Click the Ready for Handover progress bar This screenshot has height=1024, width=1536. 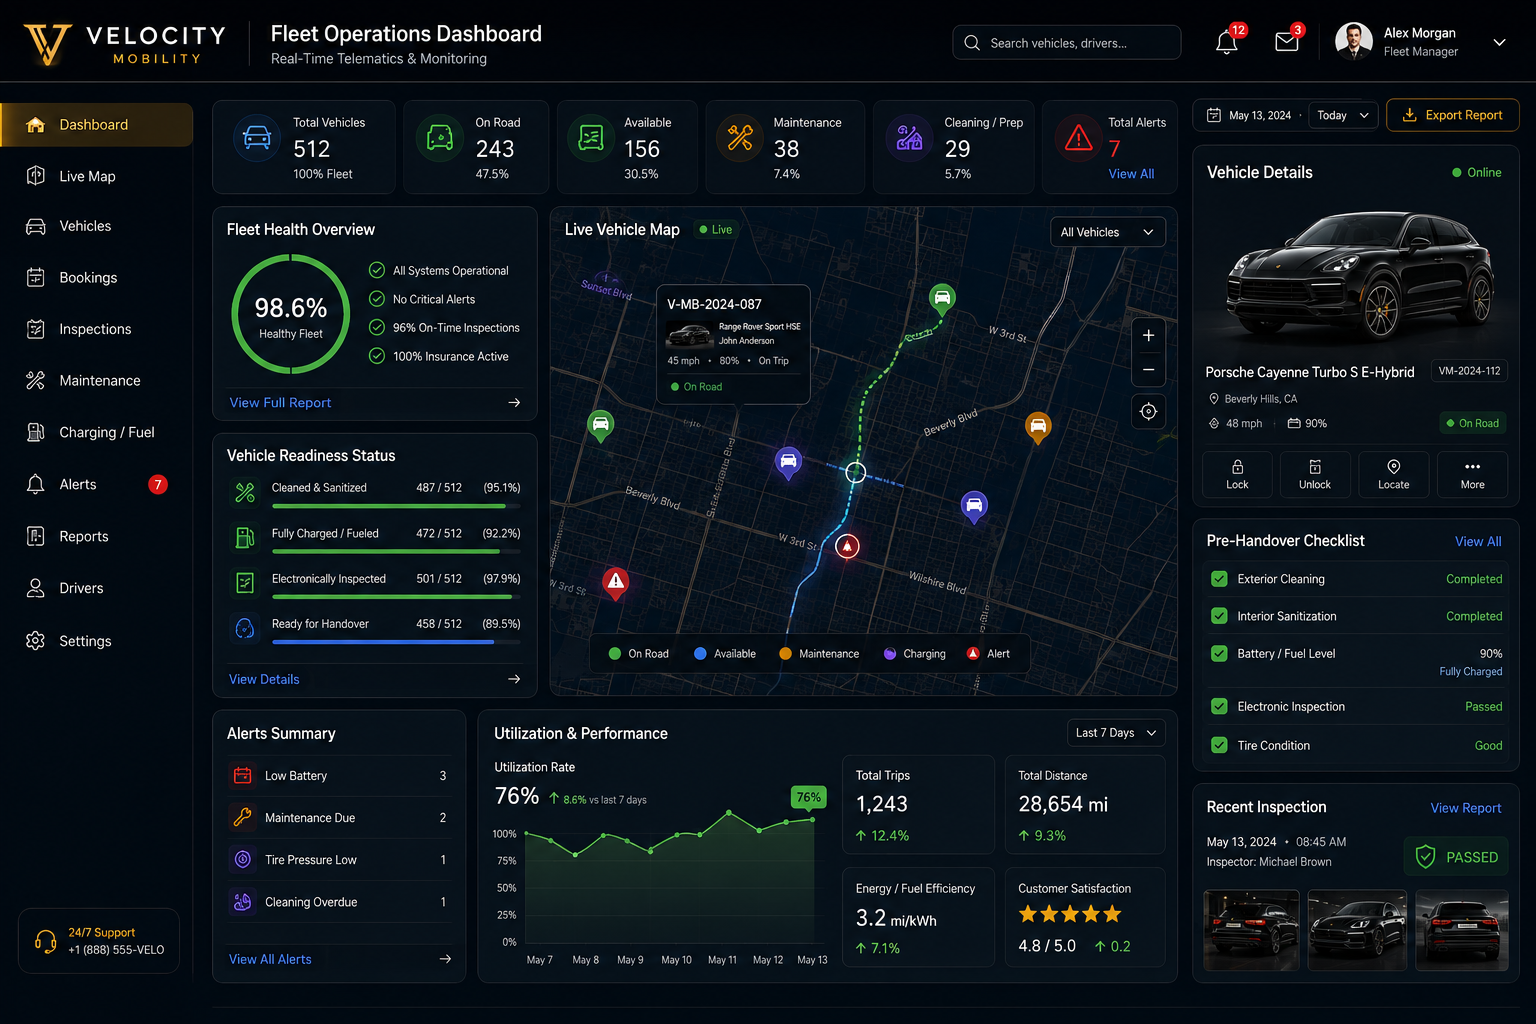pos(396,642)
